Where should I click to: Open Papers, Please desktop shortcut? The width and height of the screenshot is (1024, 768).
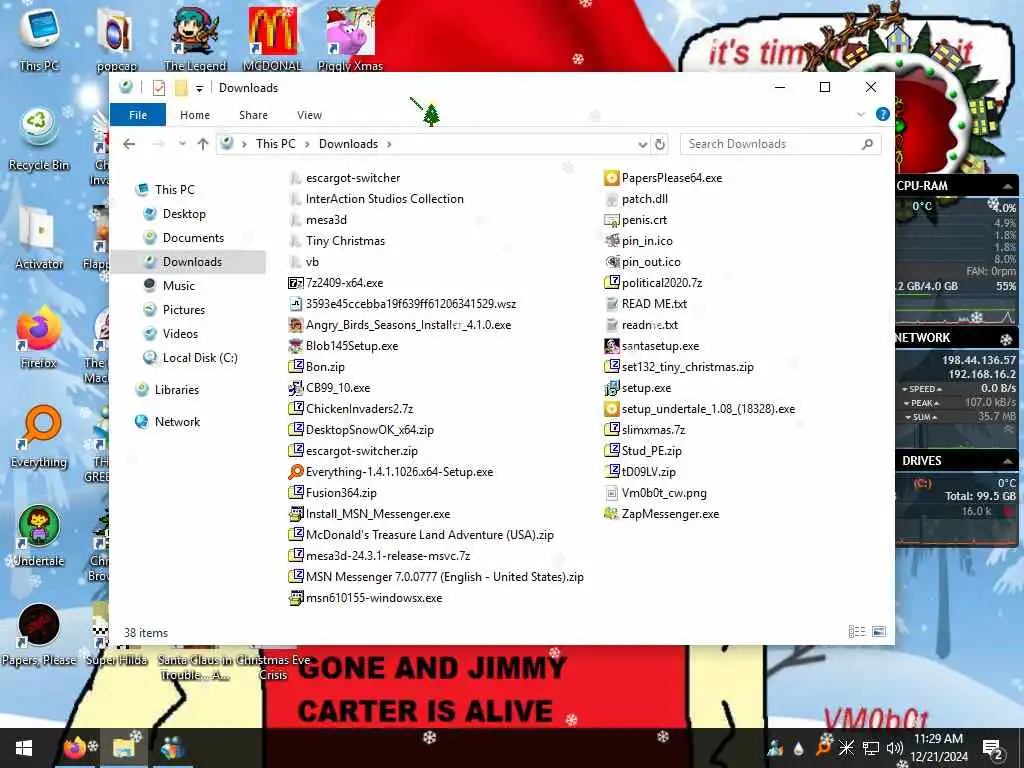pyautogui.click(x=39, y=635)
